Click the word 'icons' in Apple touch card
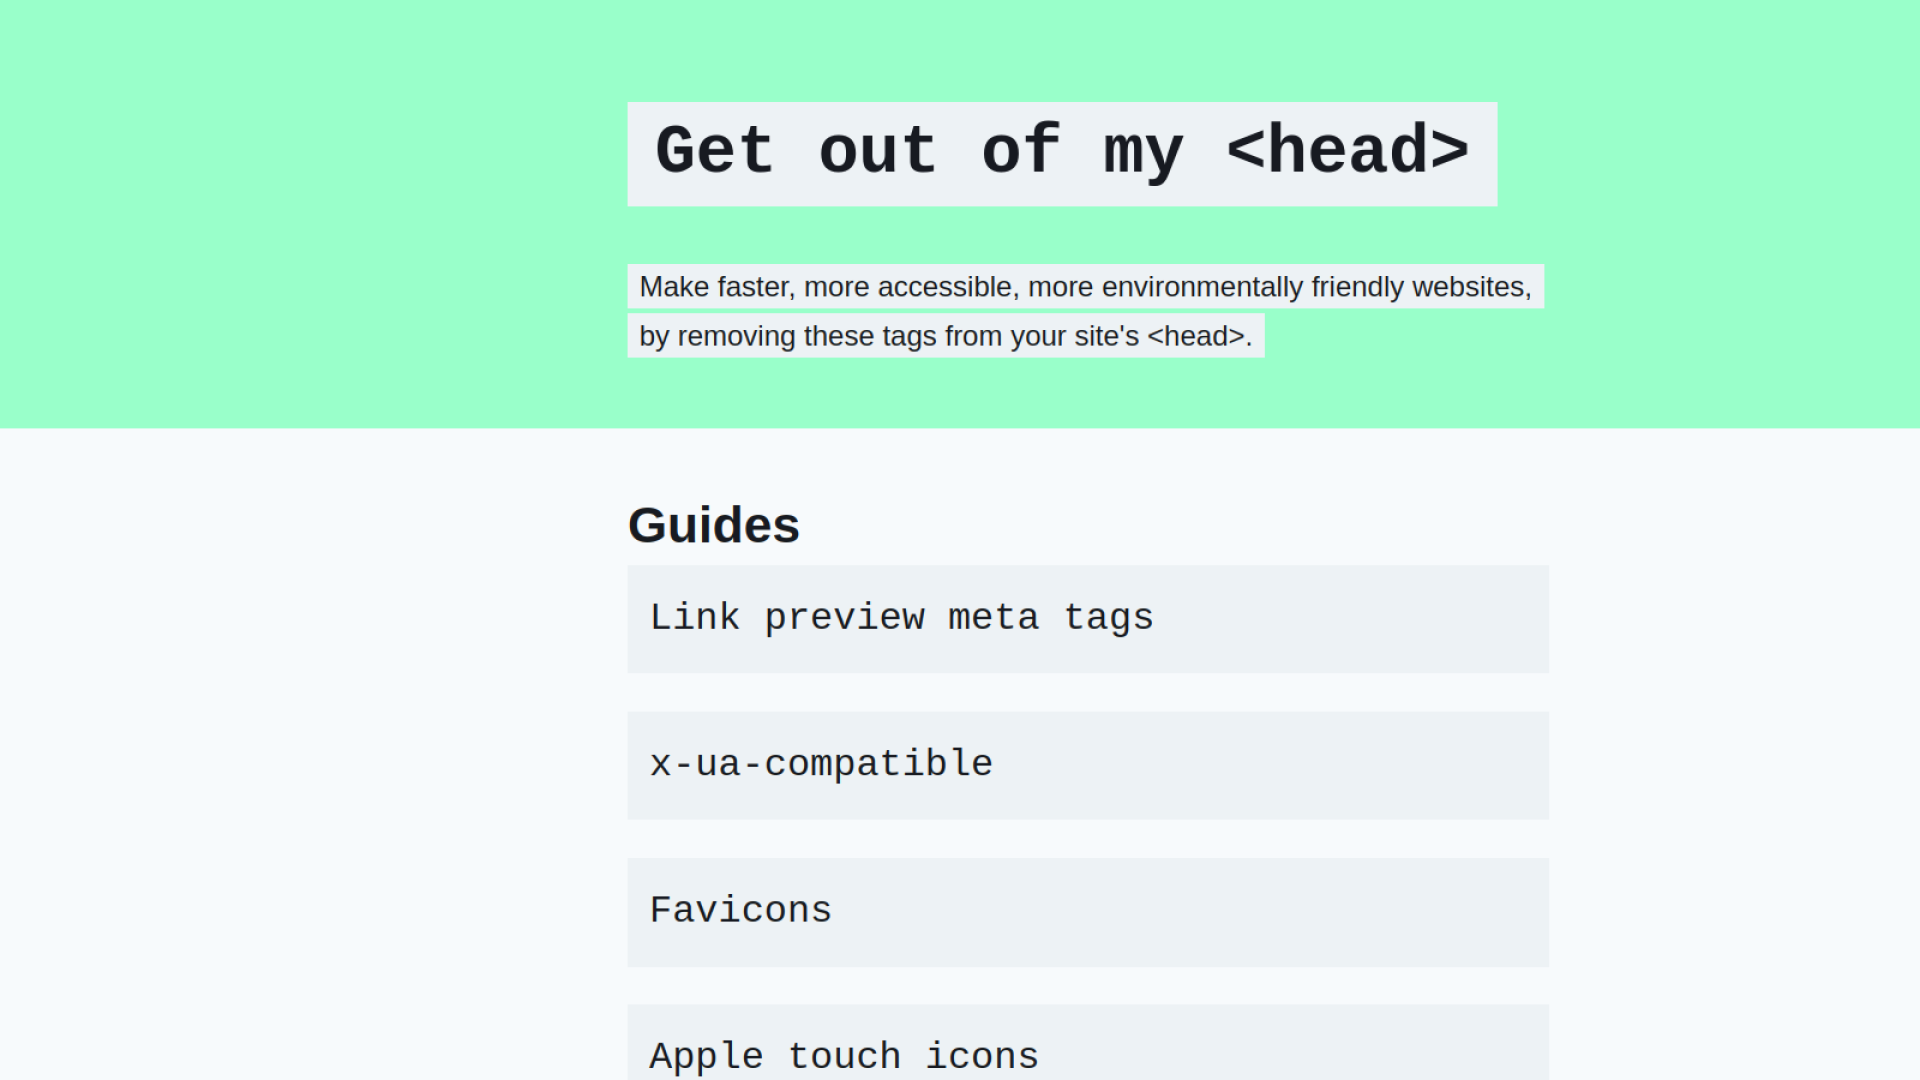The image size is (1920, 1080). pyautogui.click(x=981, y=1056)
